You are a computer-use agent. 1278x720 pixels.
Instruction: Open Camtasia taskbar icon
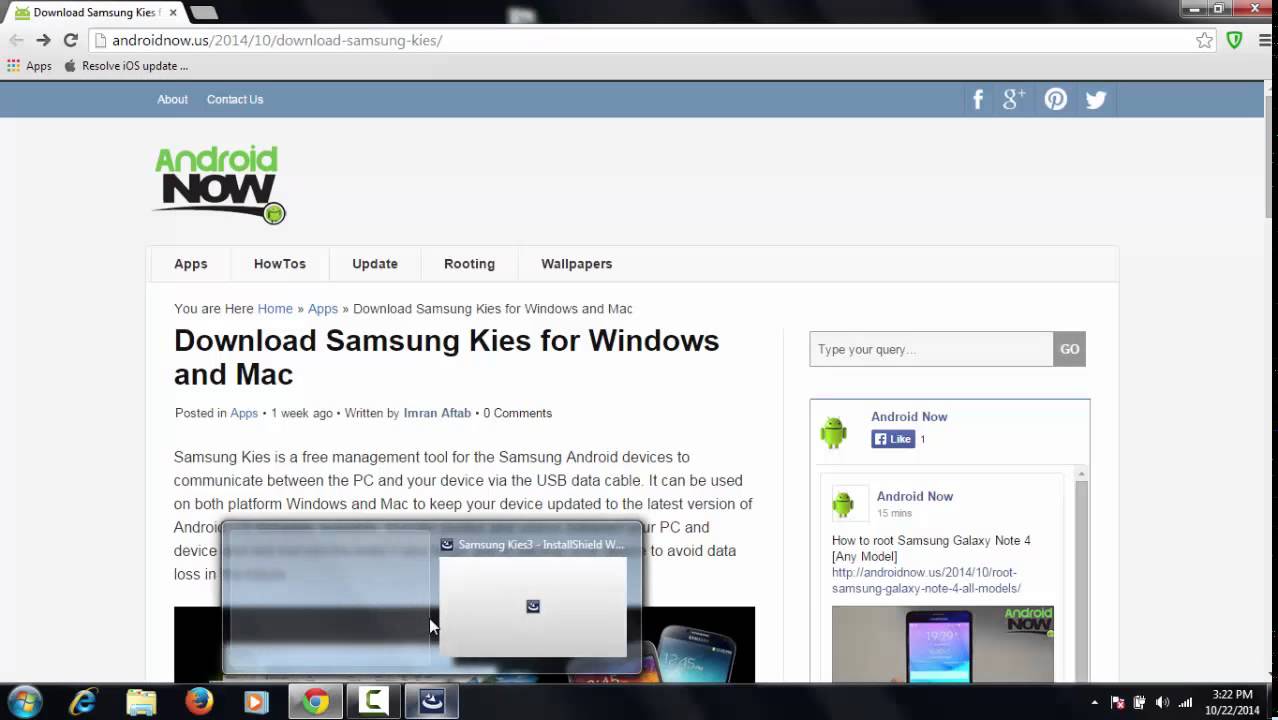click(x=373, y=702)
